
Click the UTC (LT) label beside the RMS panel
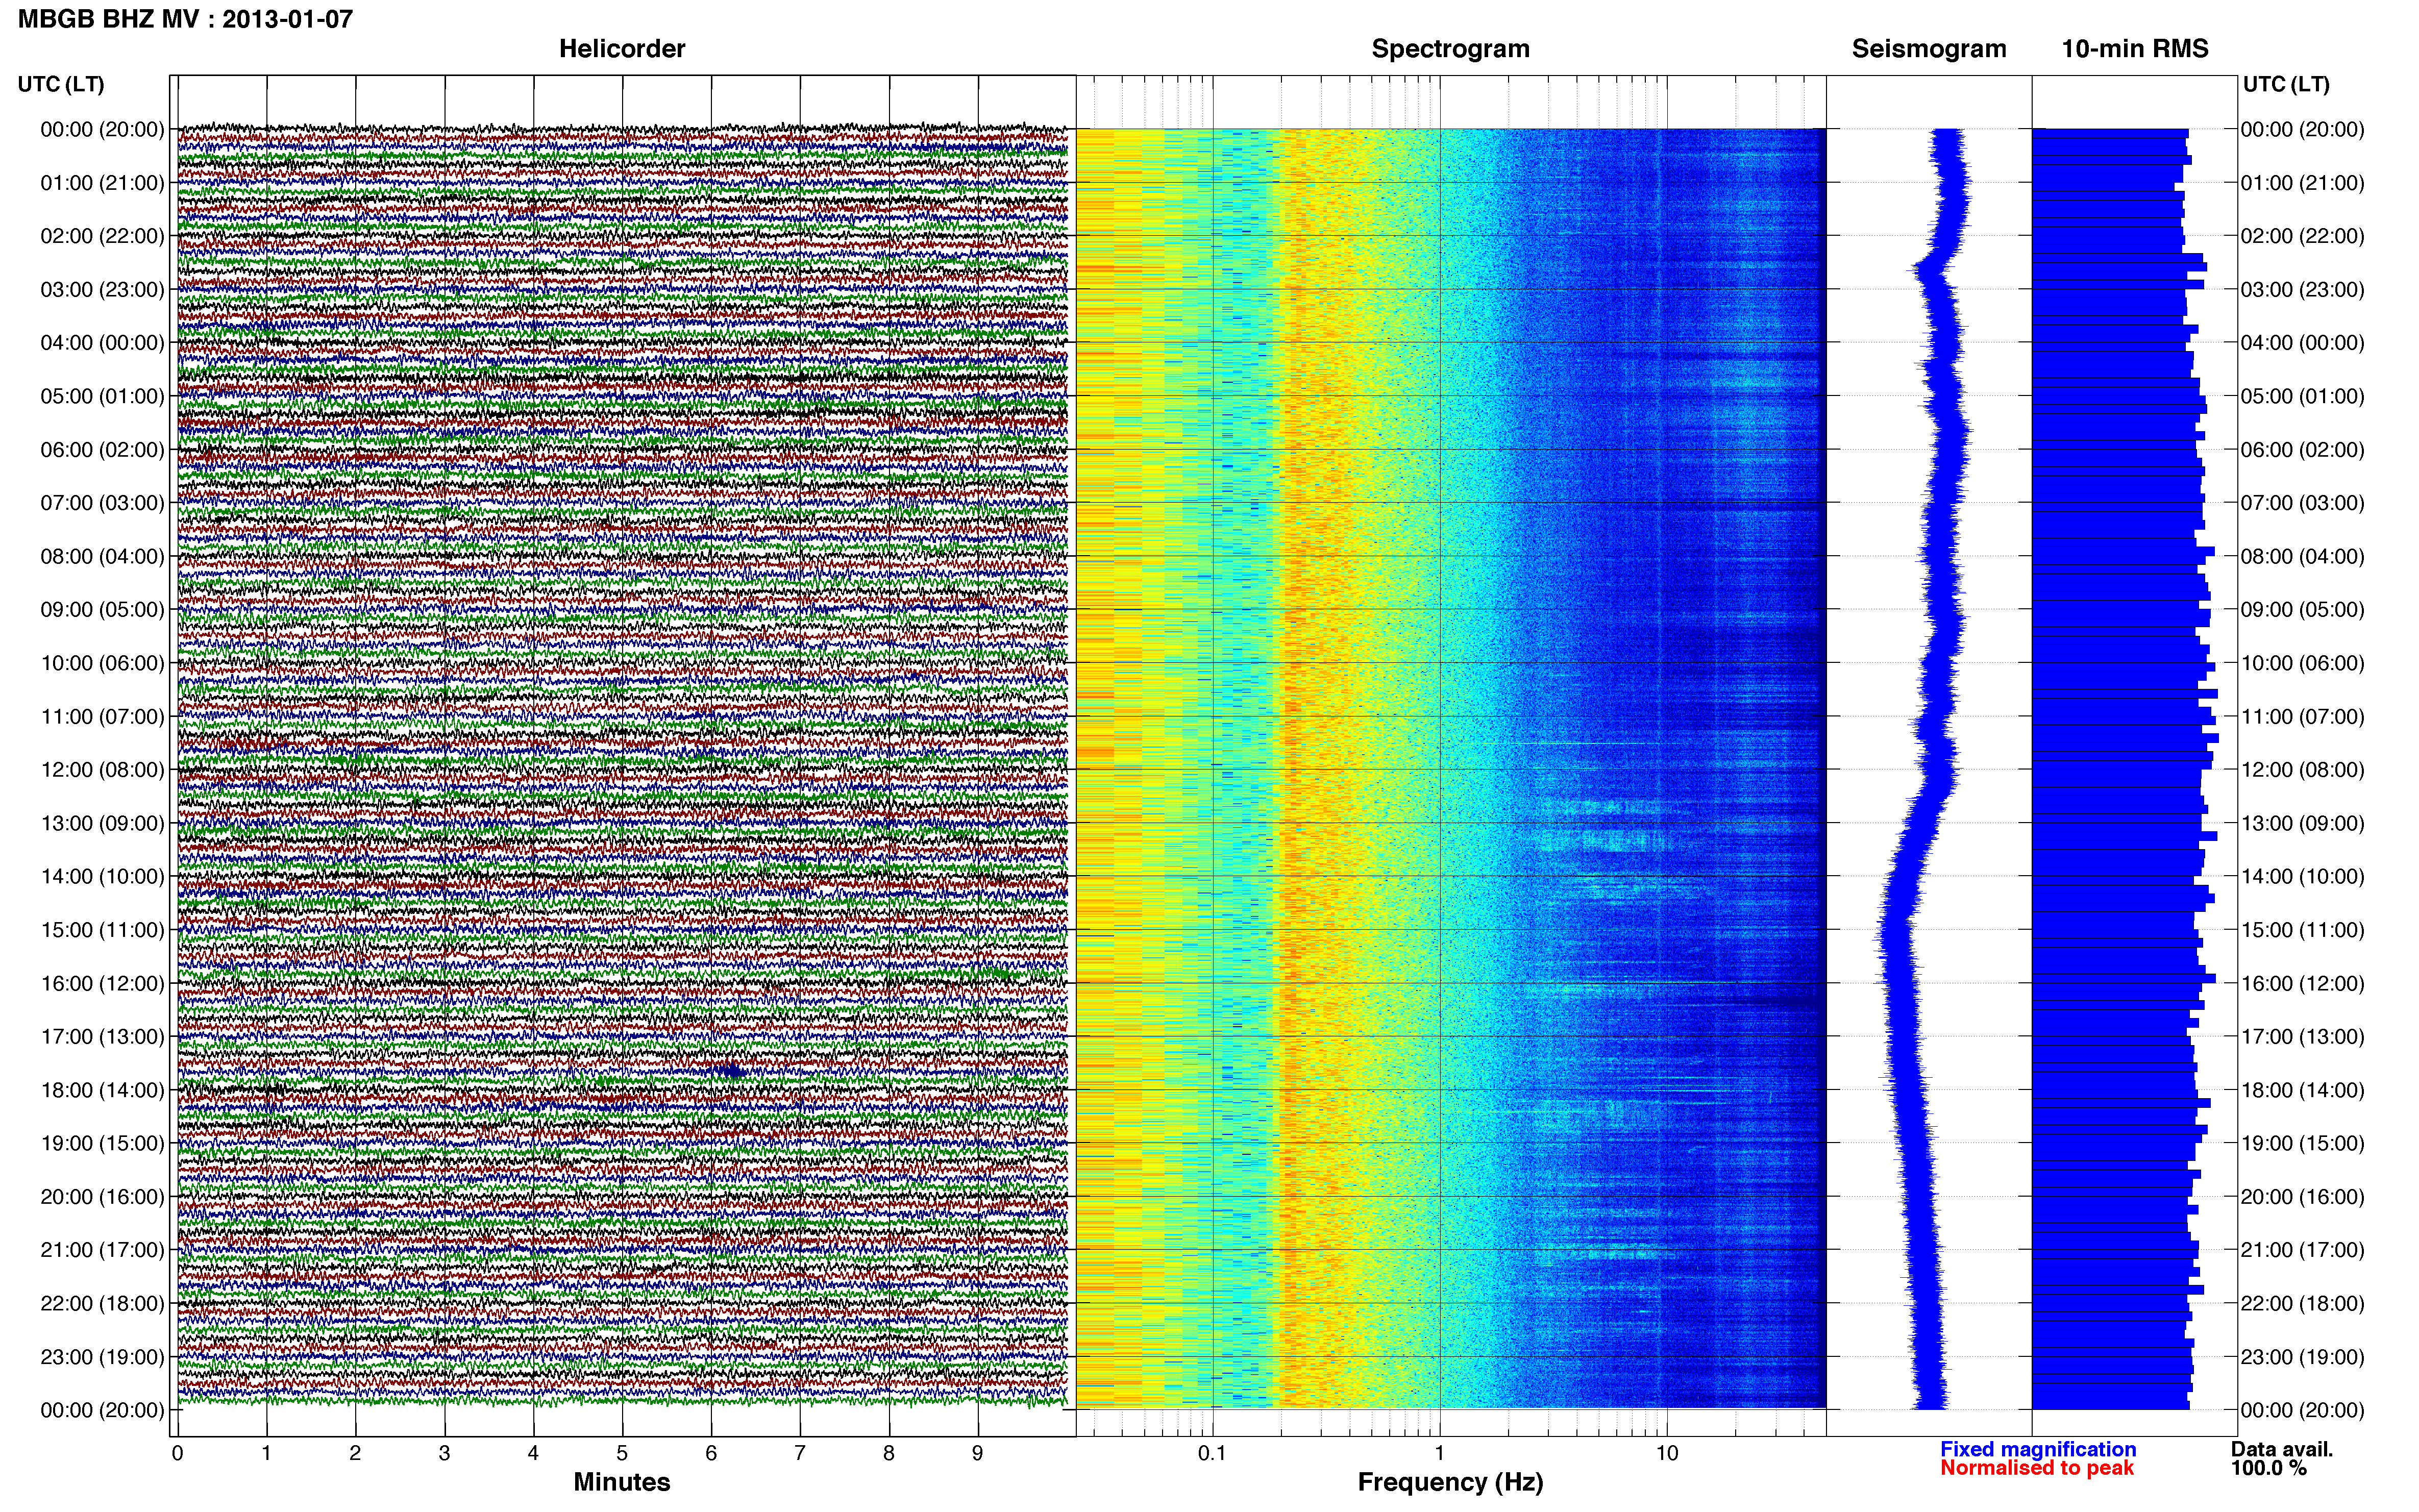(x=2286, y=84)
